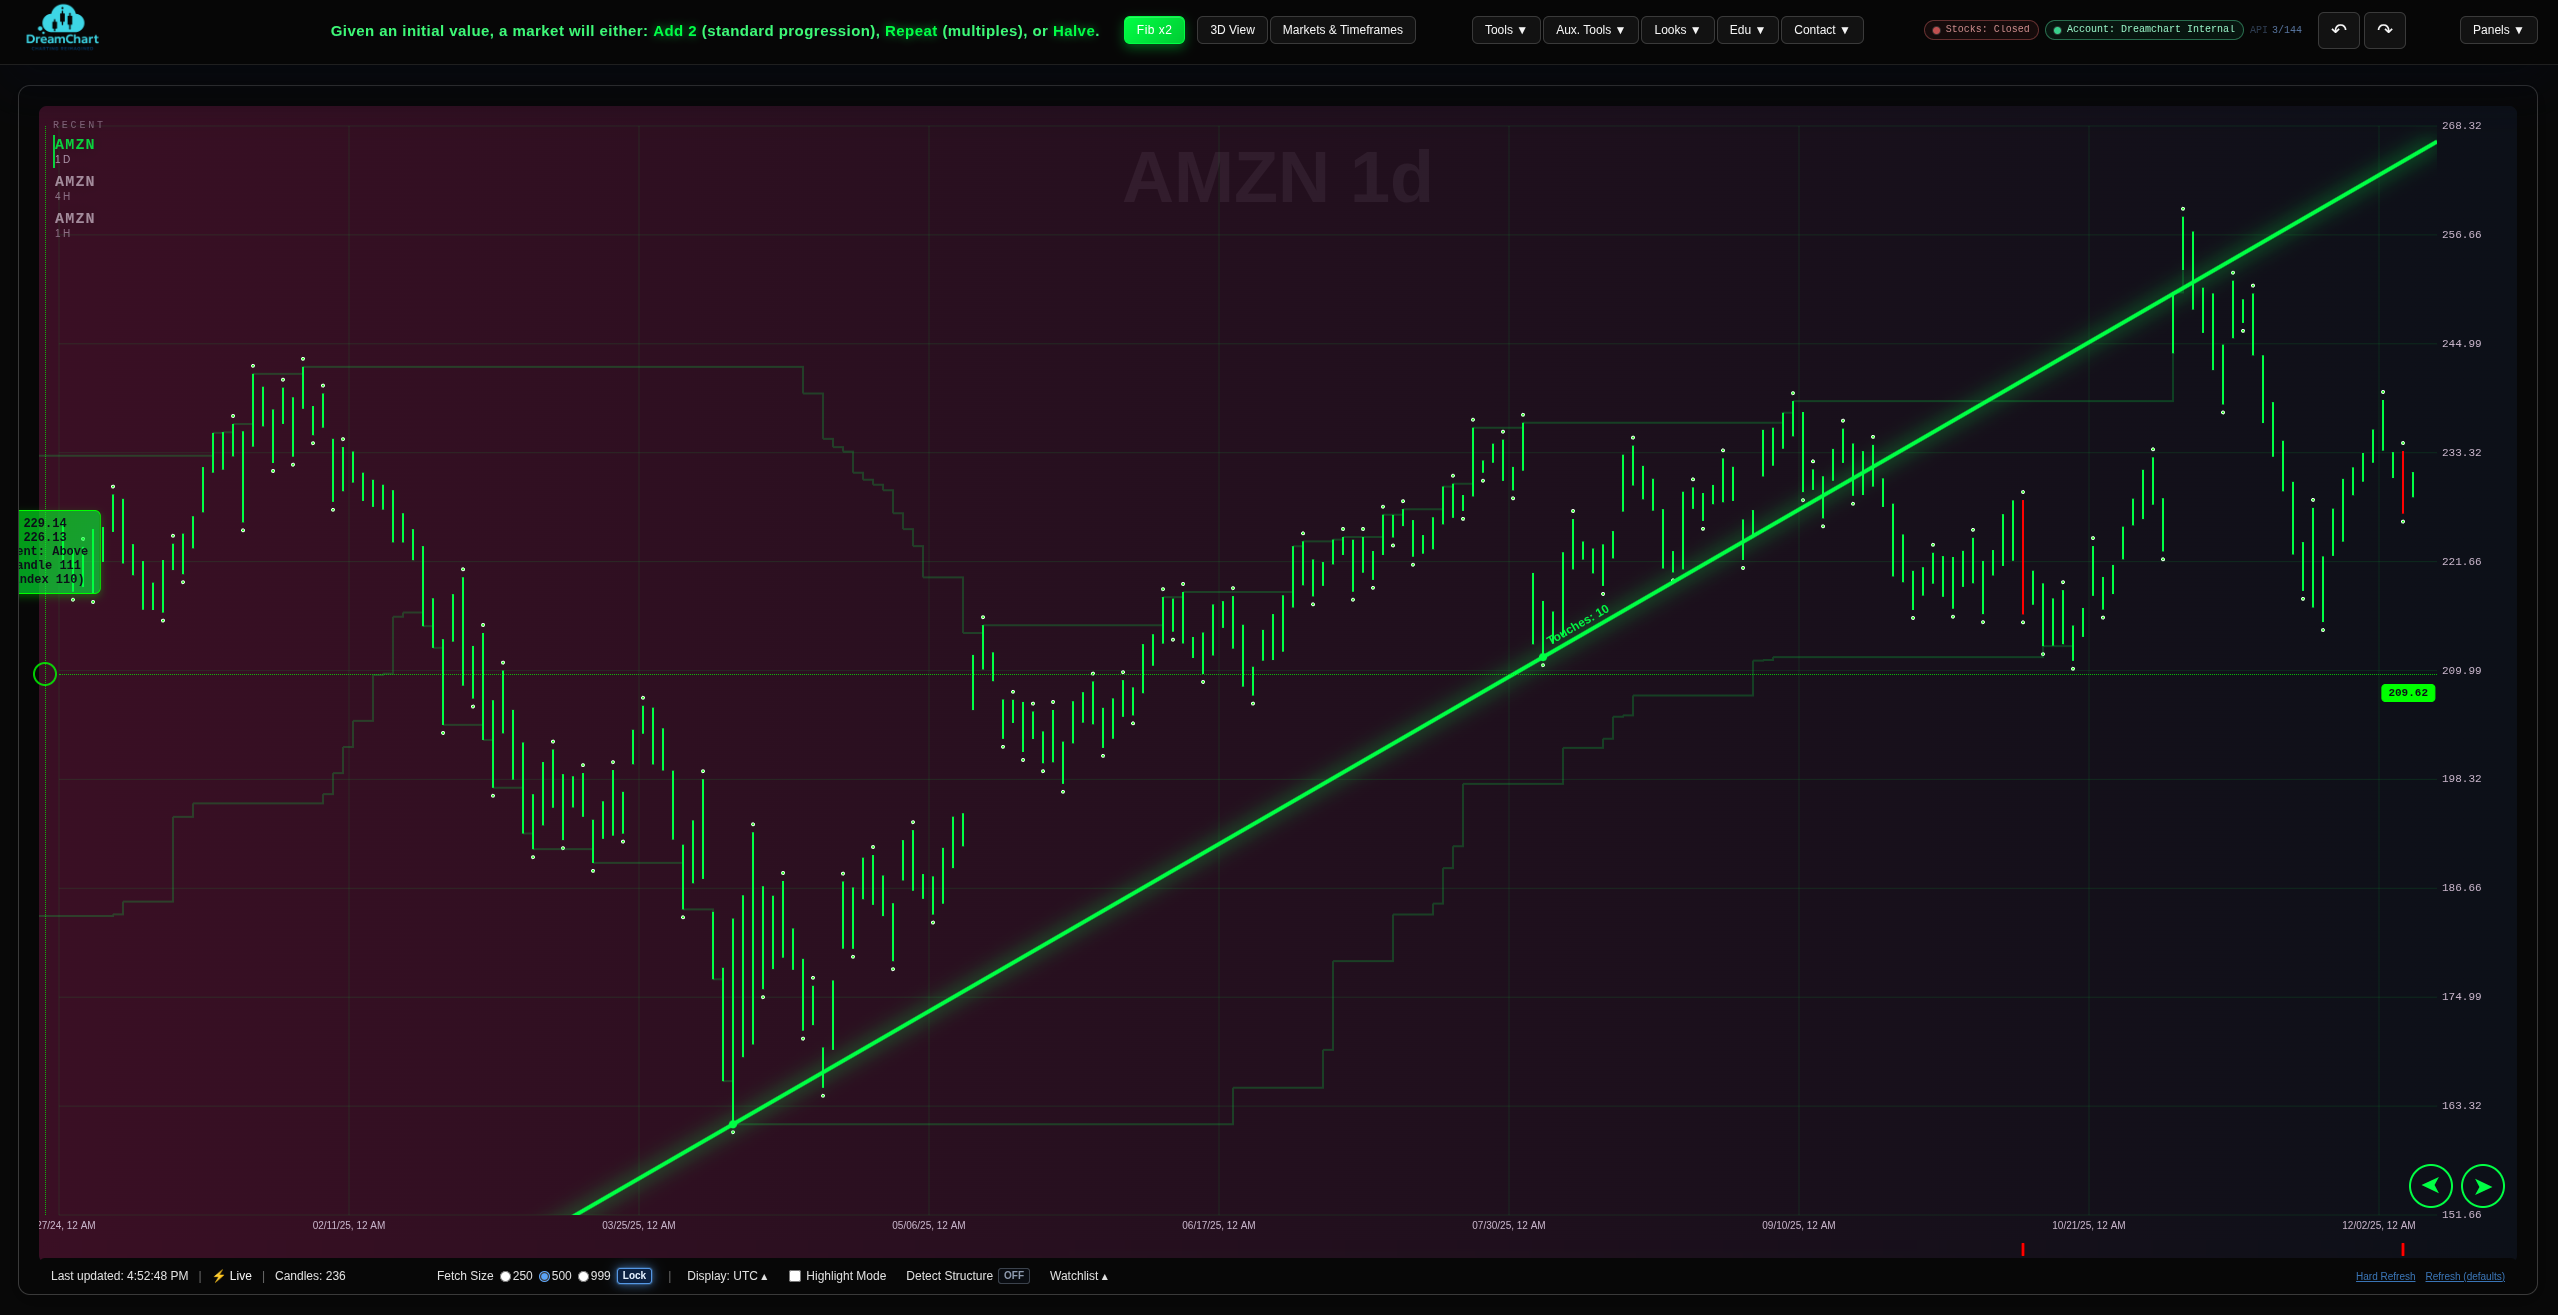Viewport: 2558px width, 1315px height.
Task: Select recent AMZN 1H chart
Action: (75, 225)
